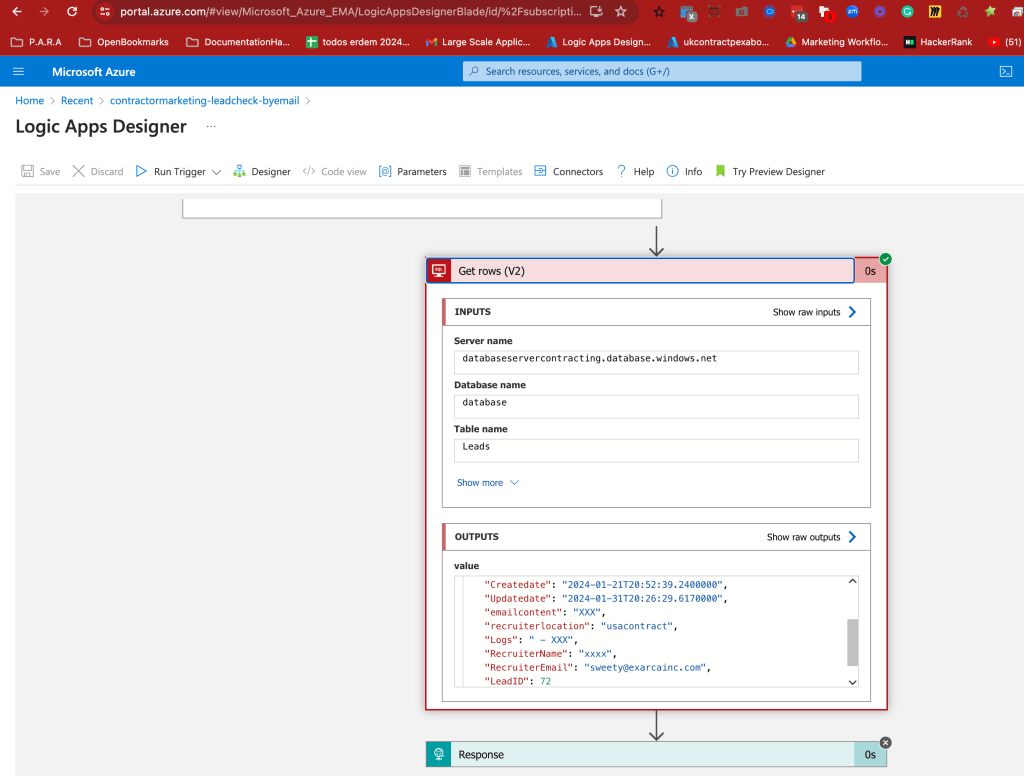Open the Miro extension icon
This screenshot has width=1024, height=781.
[935, 11]
